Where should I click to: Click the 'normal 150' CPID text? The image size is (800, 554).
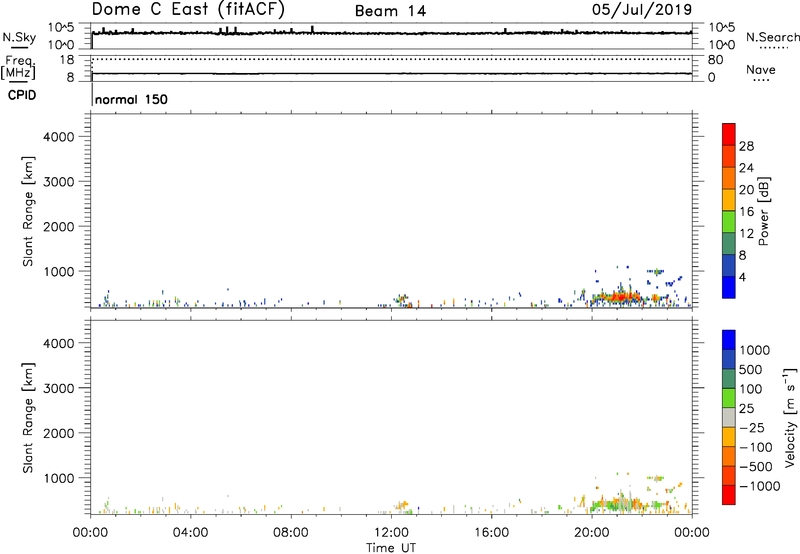[131, 99]
